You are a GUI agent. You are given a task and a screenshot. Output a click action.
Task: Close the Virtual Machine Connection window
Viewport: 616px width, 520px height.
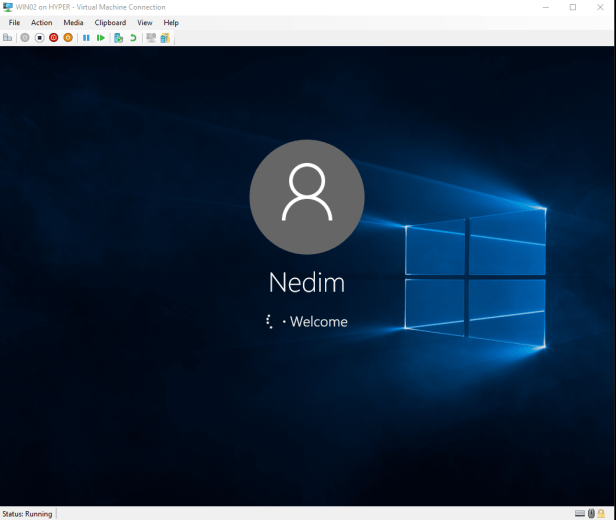click(600, 7)
